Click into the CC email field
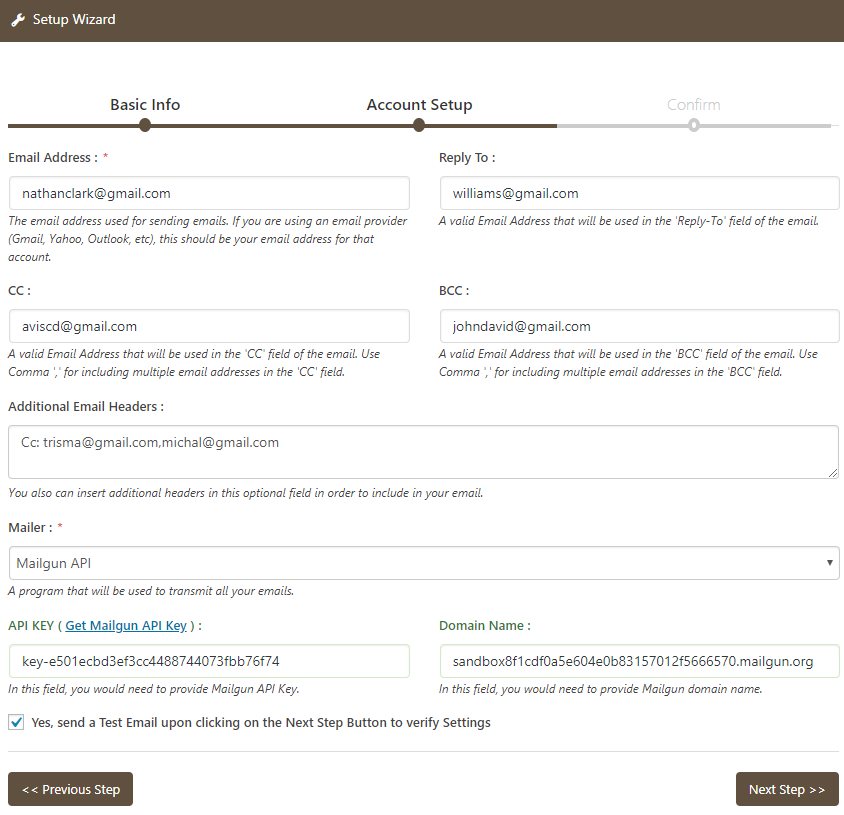The width and height of the screenshot is (844, 815). pyautogui.click(x=209, y=326)
